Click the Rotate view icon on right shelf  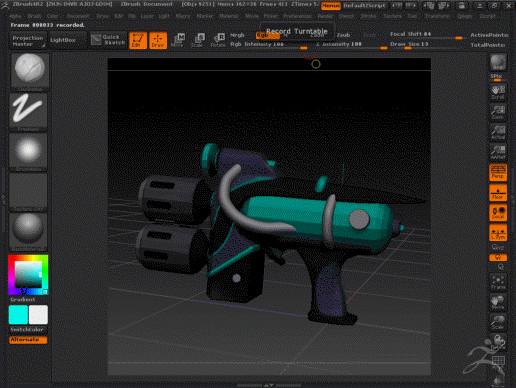(x=498, y=342)
